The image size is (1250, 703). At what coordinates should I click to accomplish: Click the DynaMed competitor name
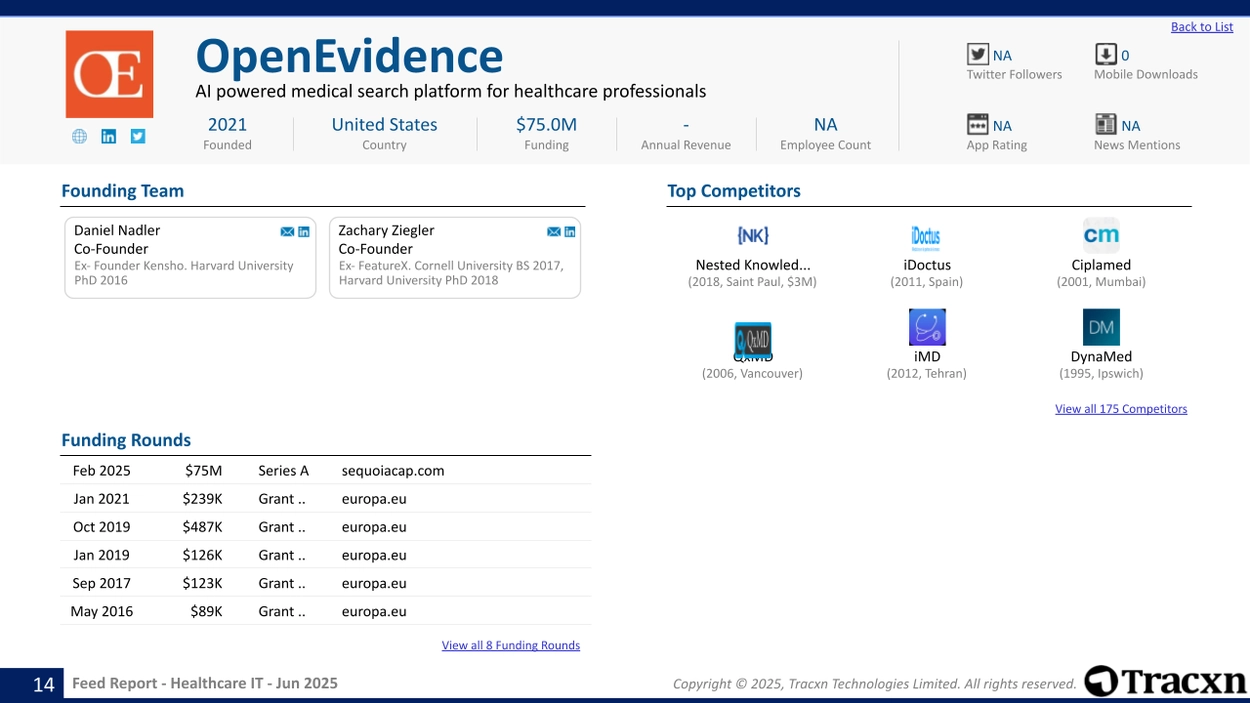click(1101, 356)
